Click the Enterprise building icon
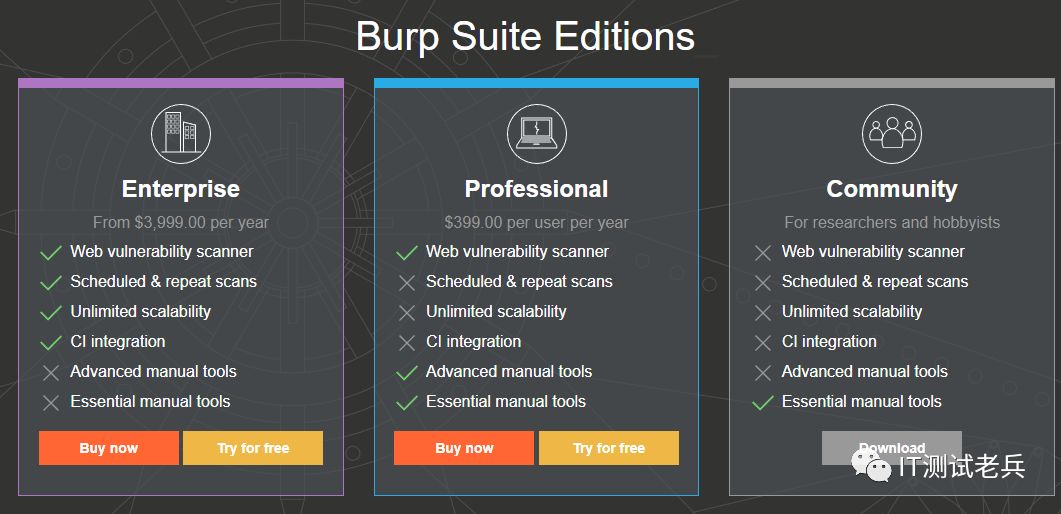The image size is (1061, 514). tap(181, 134)
